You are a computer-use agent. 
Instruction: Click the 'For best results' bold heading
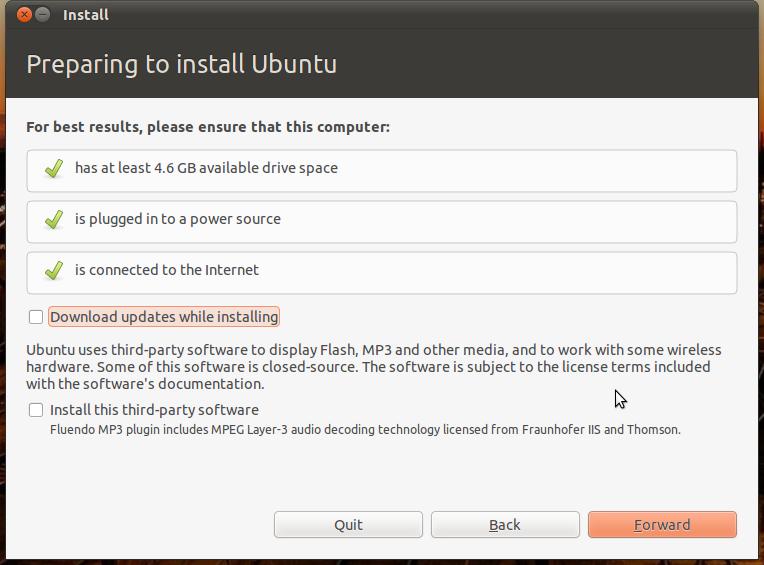[x=208, y=127]
